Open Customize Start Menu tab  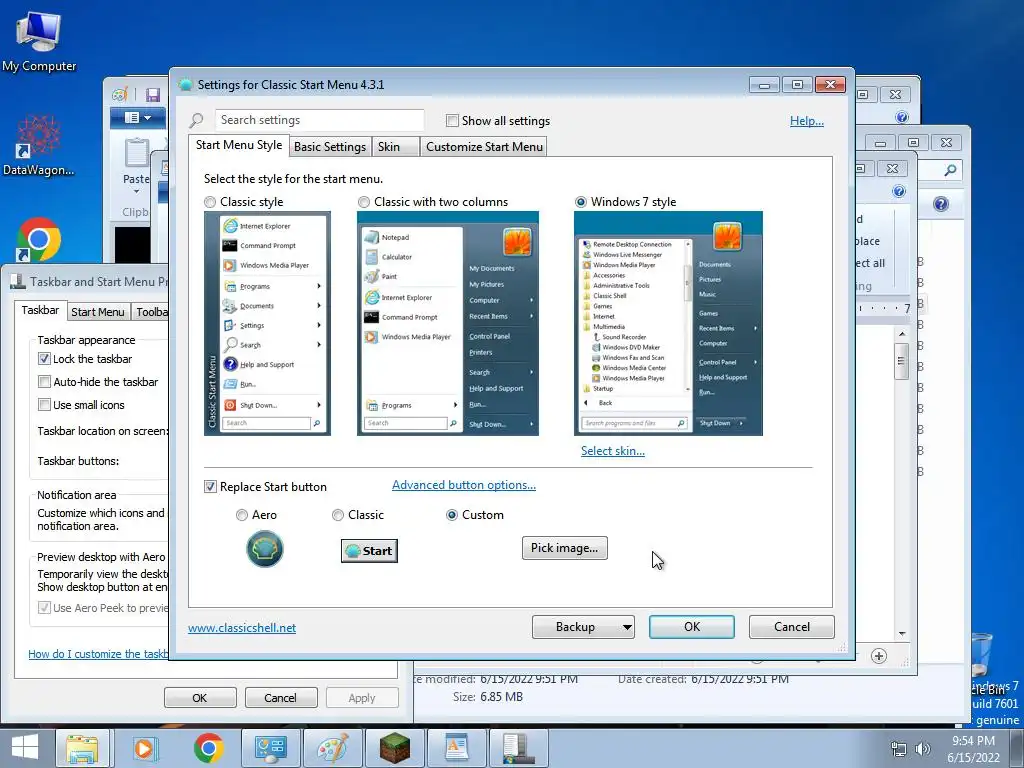coord(484,147)
